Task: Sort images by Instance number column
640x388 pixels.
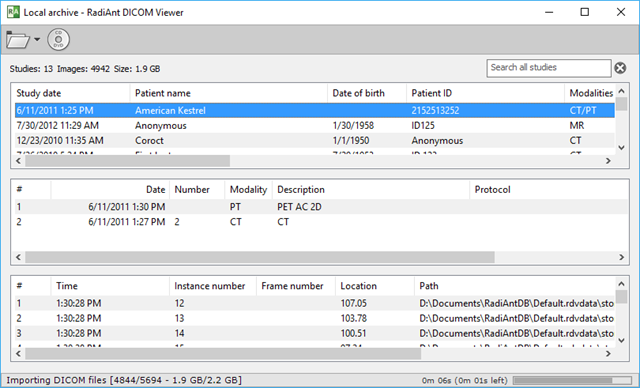Action: point(213,286)
